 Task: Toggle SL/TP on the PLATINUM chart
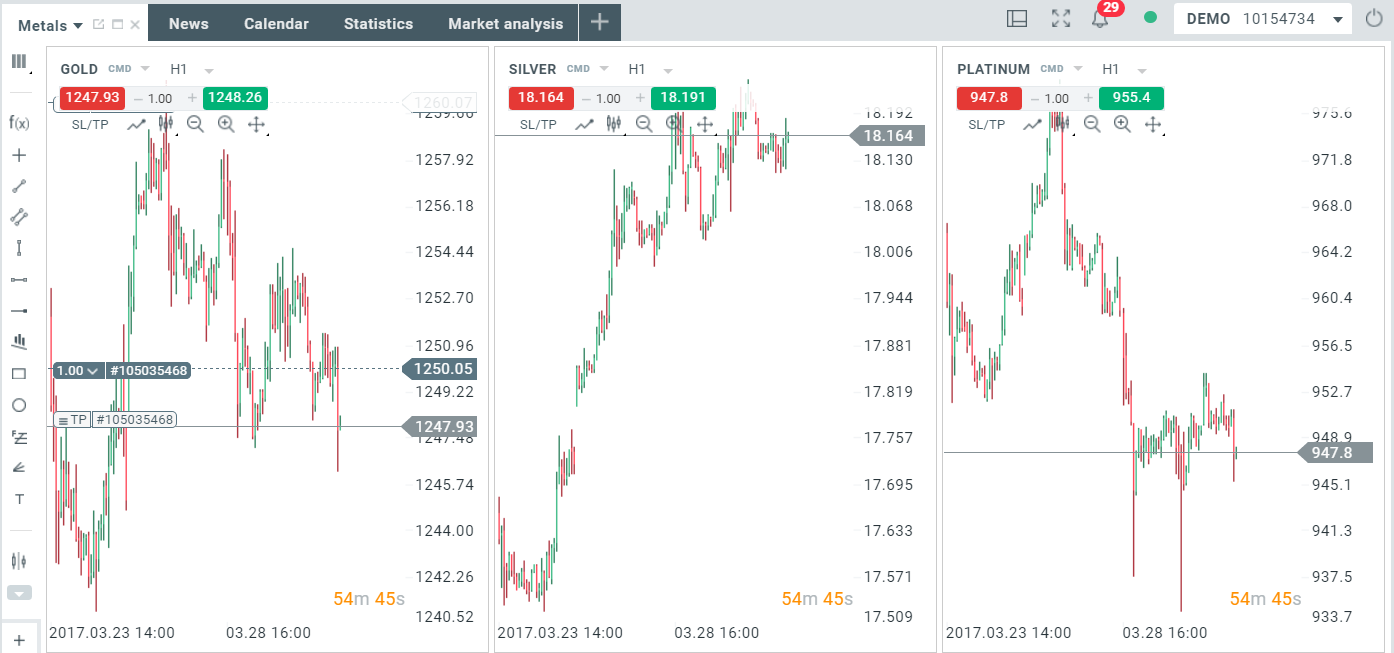[986, 124]
